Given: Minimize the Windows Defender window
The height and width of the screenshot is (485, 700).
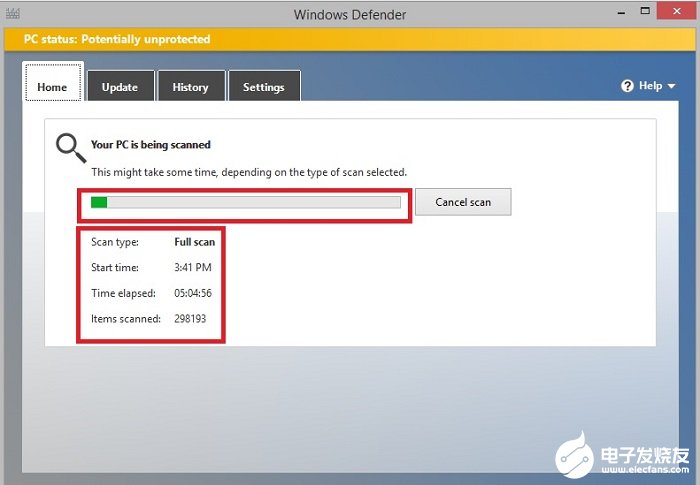Looking at the screenshot, I should (621, 13).
